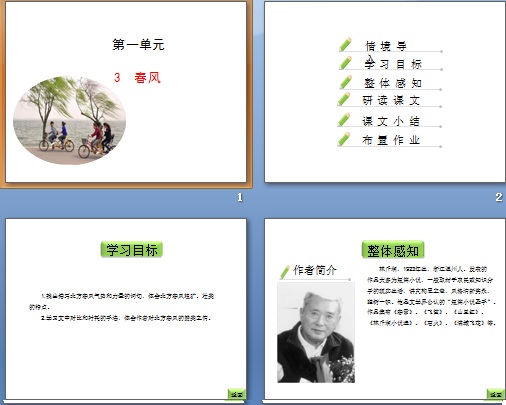The image size is (506, 405).
Task: Click the green 整体感知 heading banner
Action: 393,250
